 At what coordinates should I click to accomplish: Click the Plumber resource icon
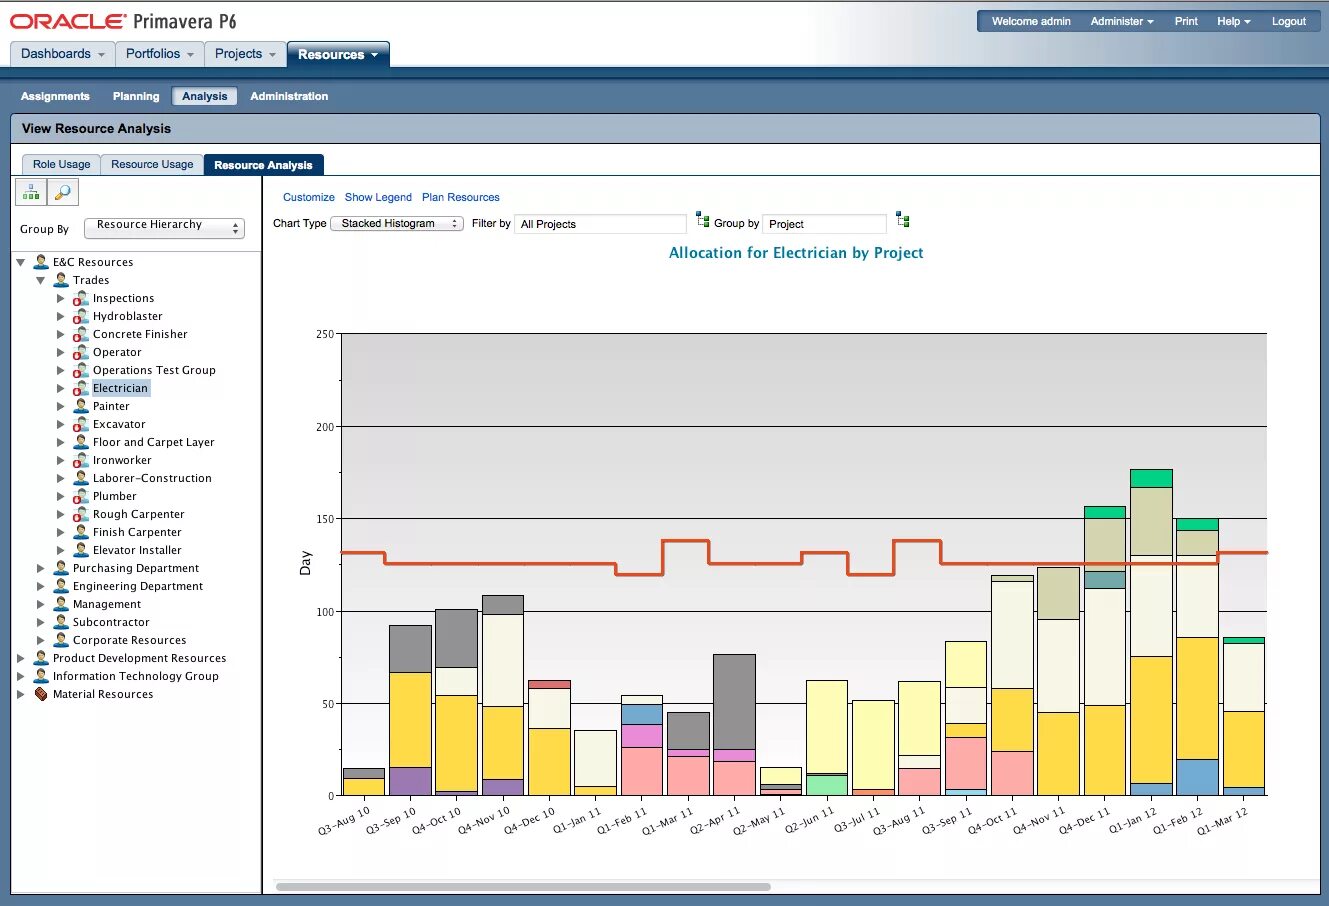81,496
